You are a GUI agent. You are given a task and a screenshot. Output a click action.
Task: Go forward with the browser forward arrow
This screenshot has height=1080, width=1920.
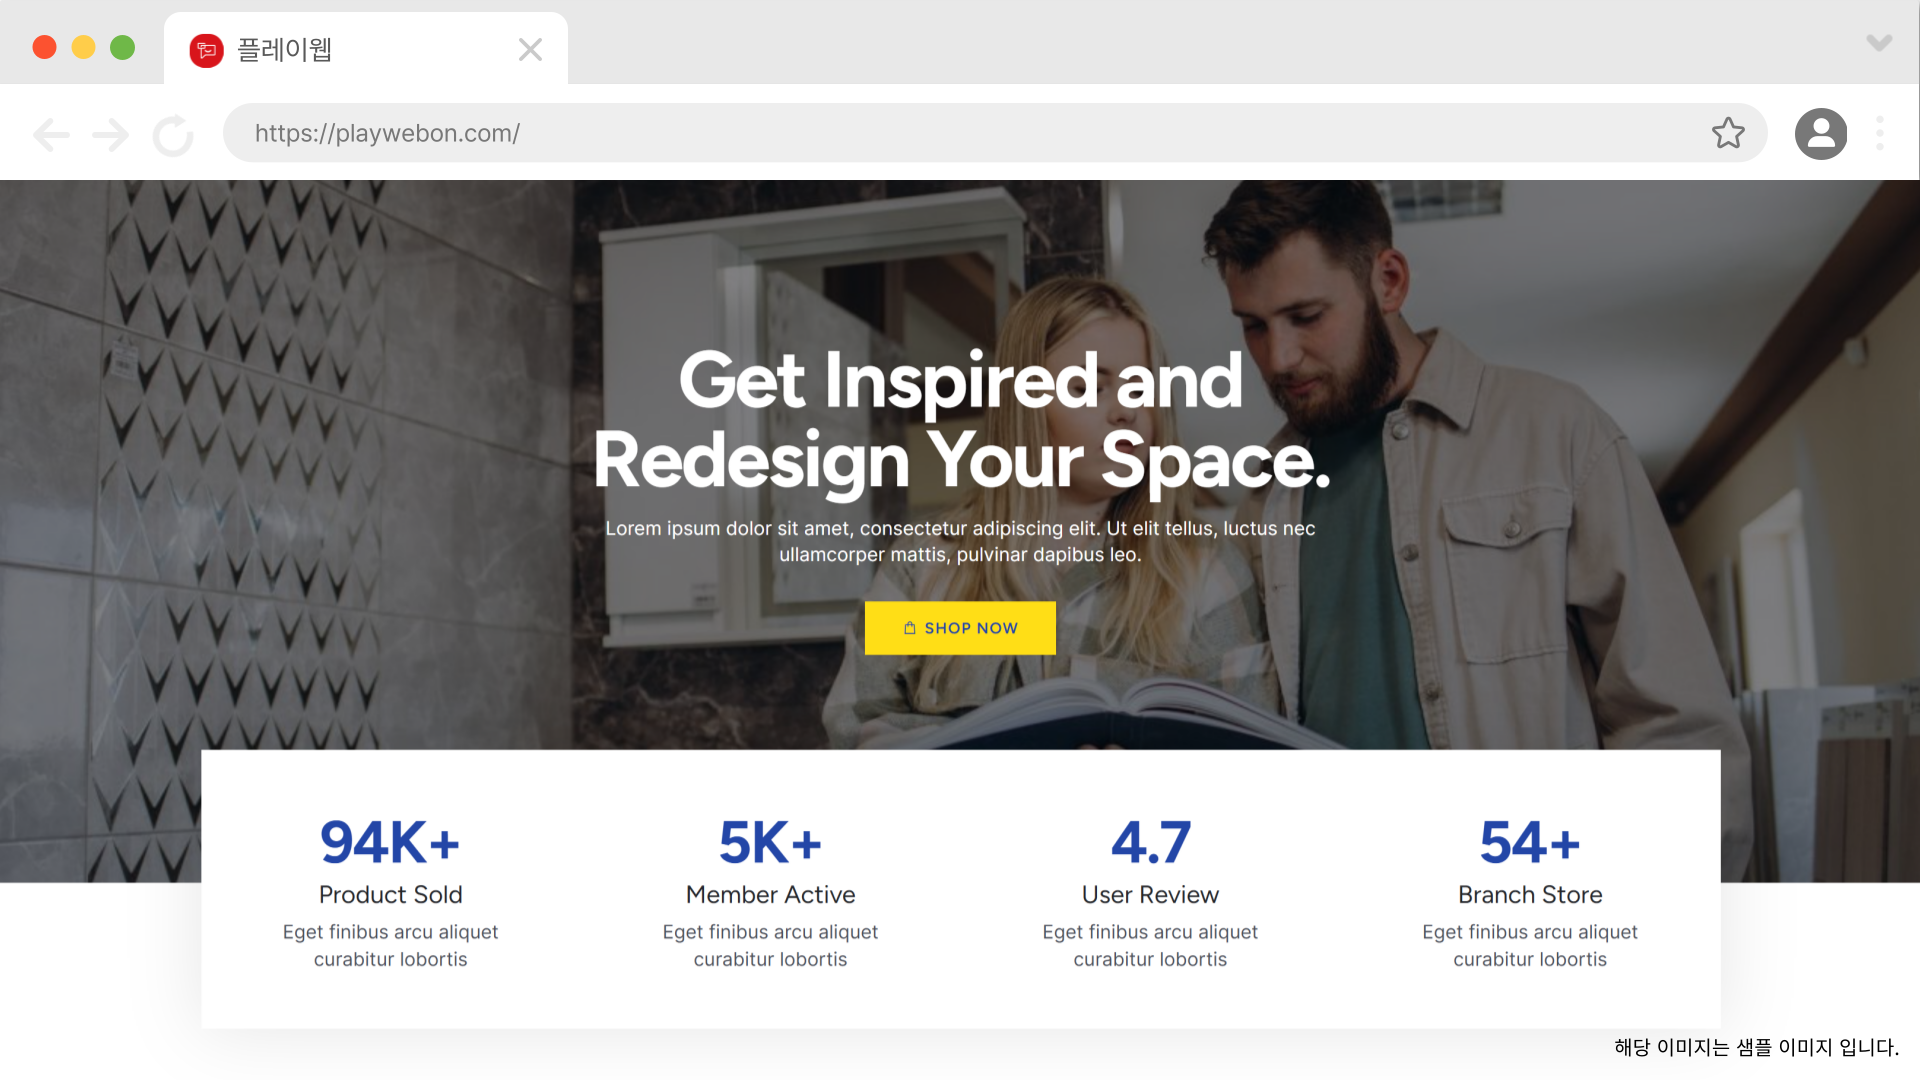110,134
